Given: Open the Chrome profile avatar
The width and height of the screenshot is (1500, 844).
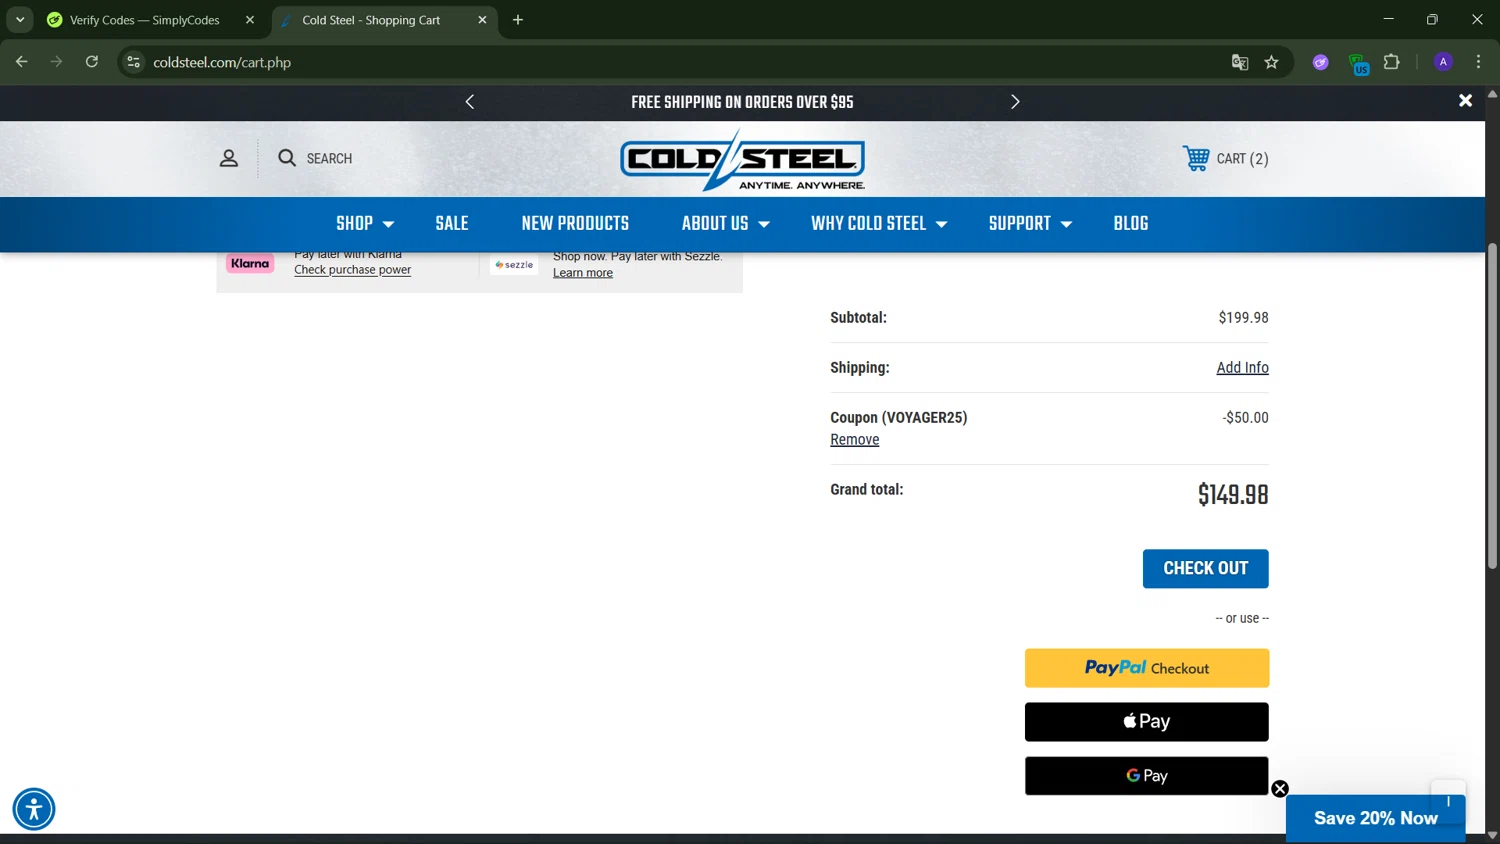Looking at the screenshot, I should 1443,62.
